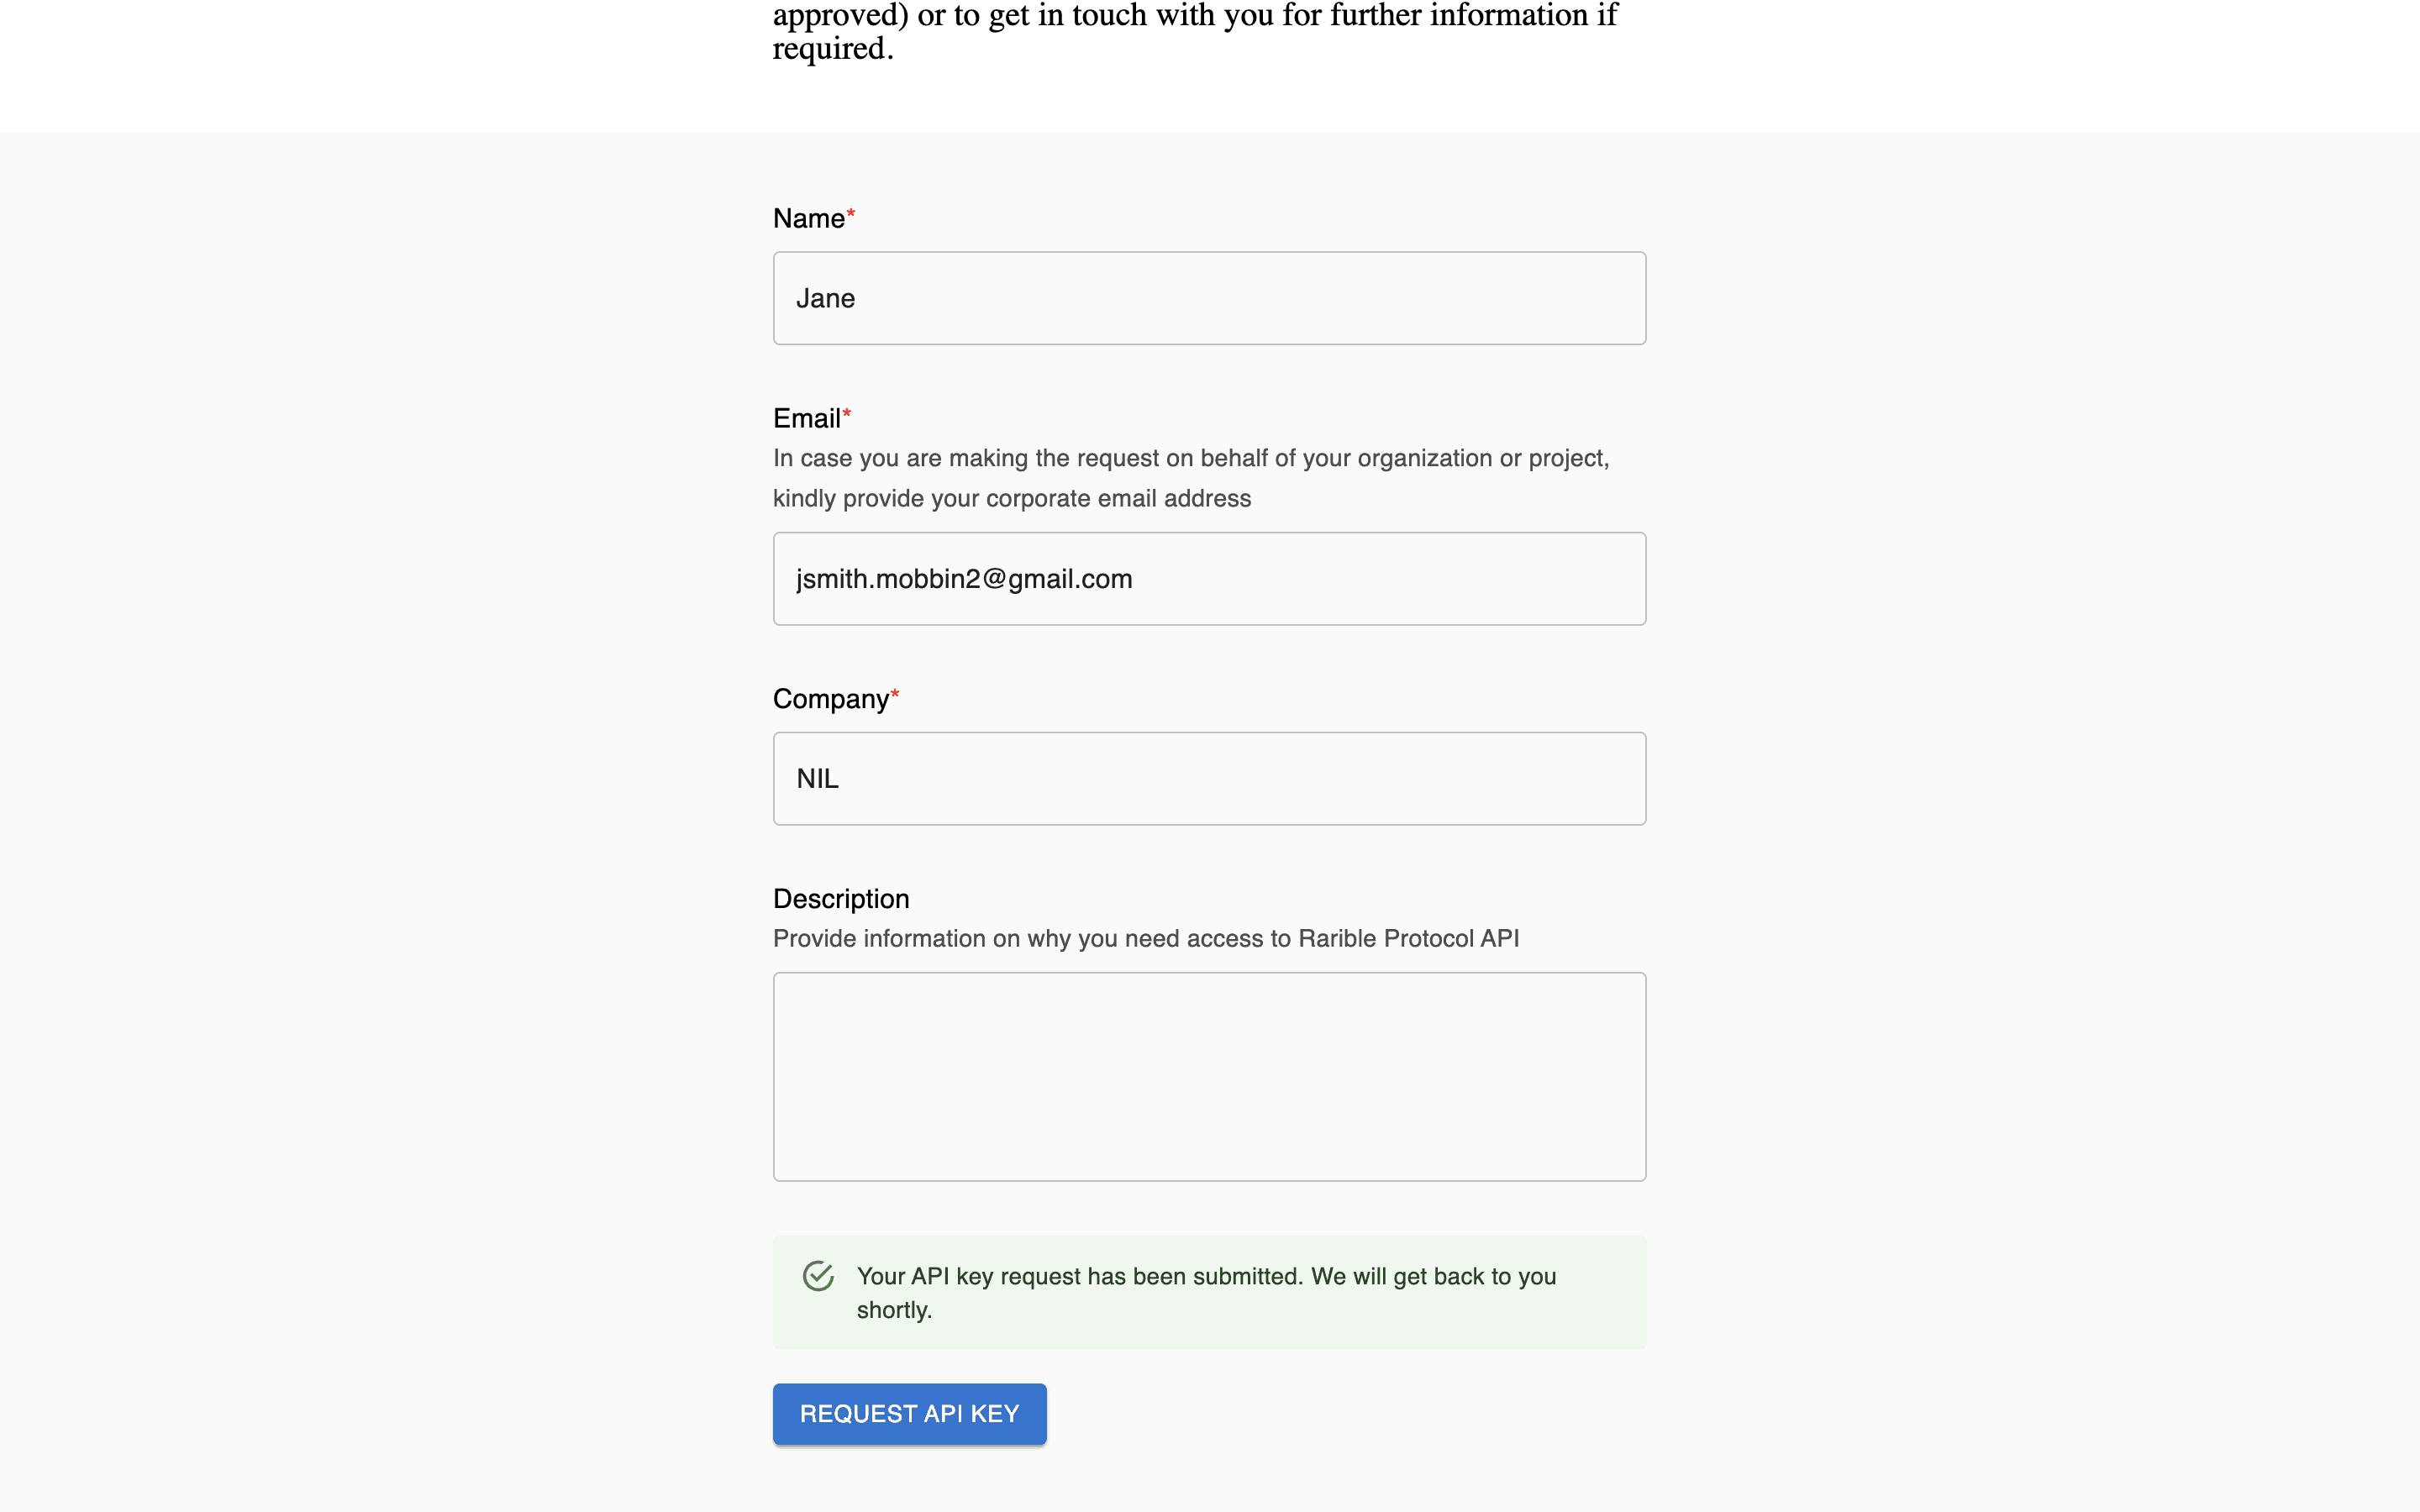
Task: Click the Company field label
Action: coord(830,699)
